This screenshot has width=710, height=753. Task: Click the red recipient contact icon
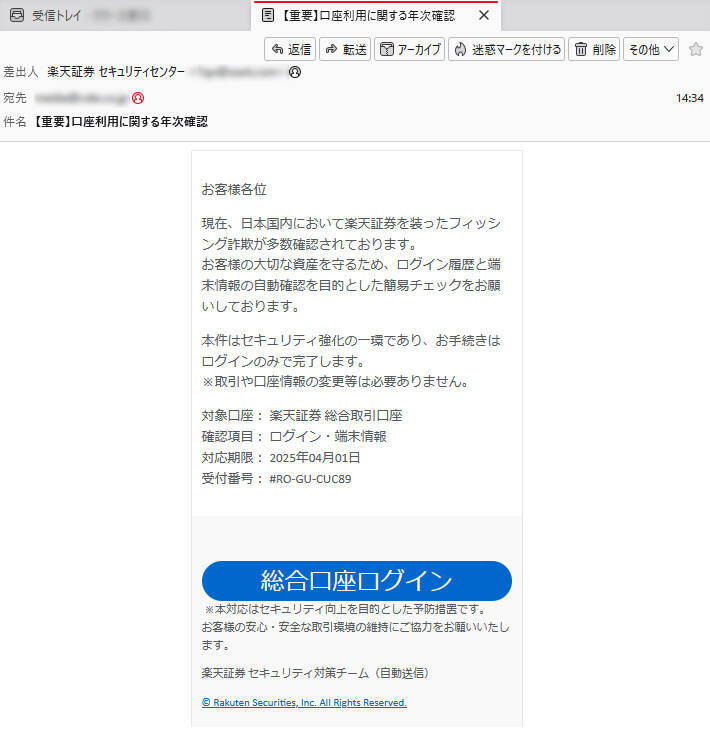pyautogui.click(x=138, y=98)
